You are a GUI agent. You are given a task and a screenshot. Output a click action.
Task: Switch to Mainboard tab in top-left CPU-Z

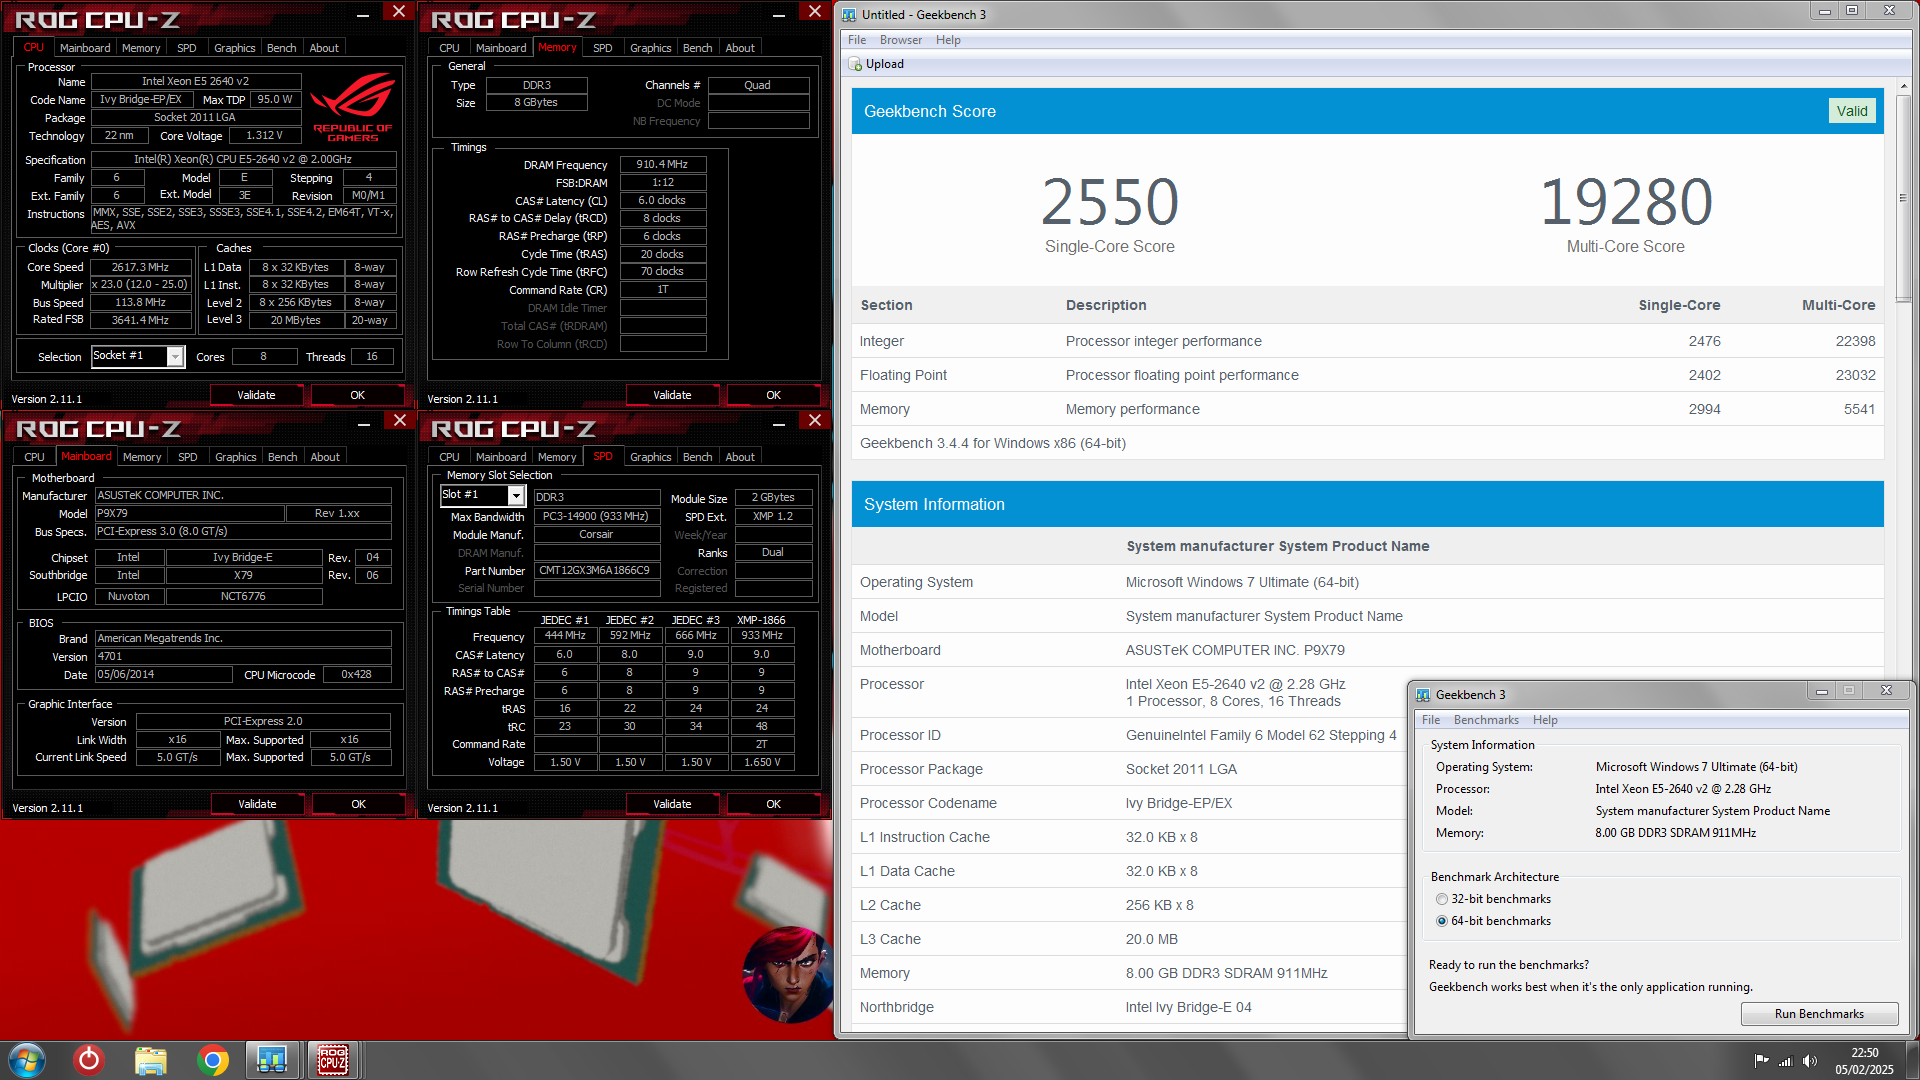click(x=85, y=48)
